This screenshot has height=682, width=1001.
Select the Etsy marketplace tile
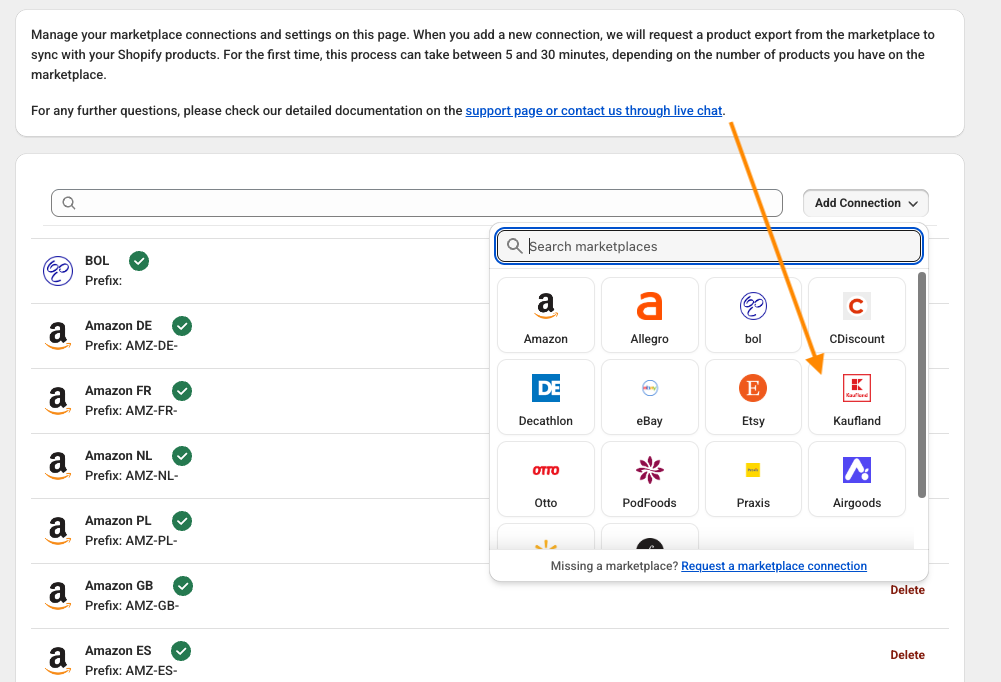tap(753, 397)
